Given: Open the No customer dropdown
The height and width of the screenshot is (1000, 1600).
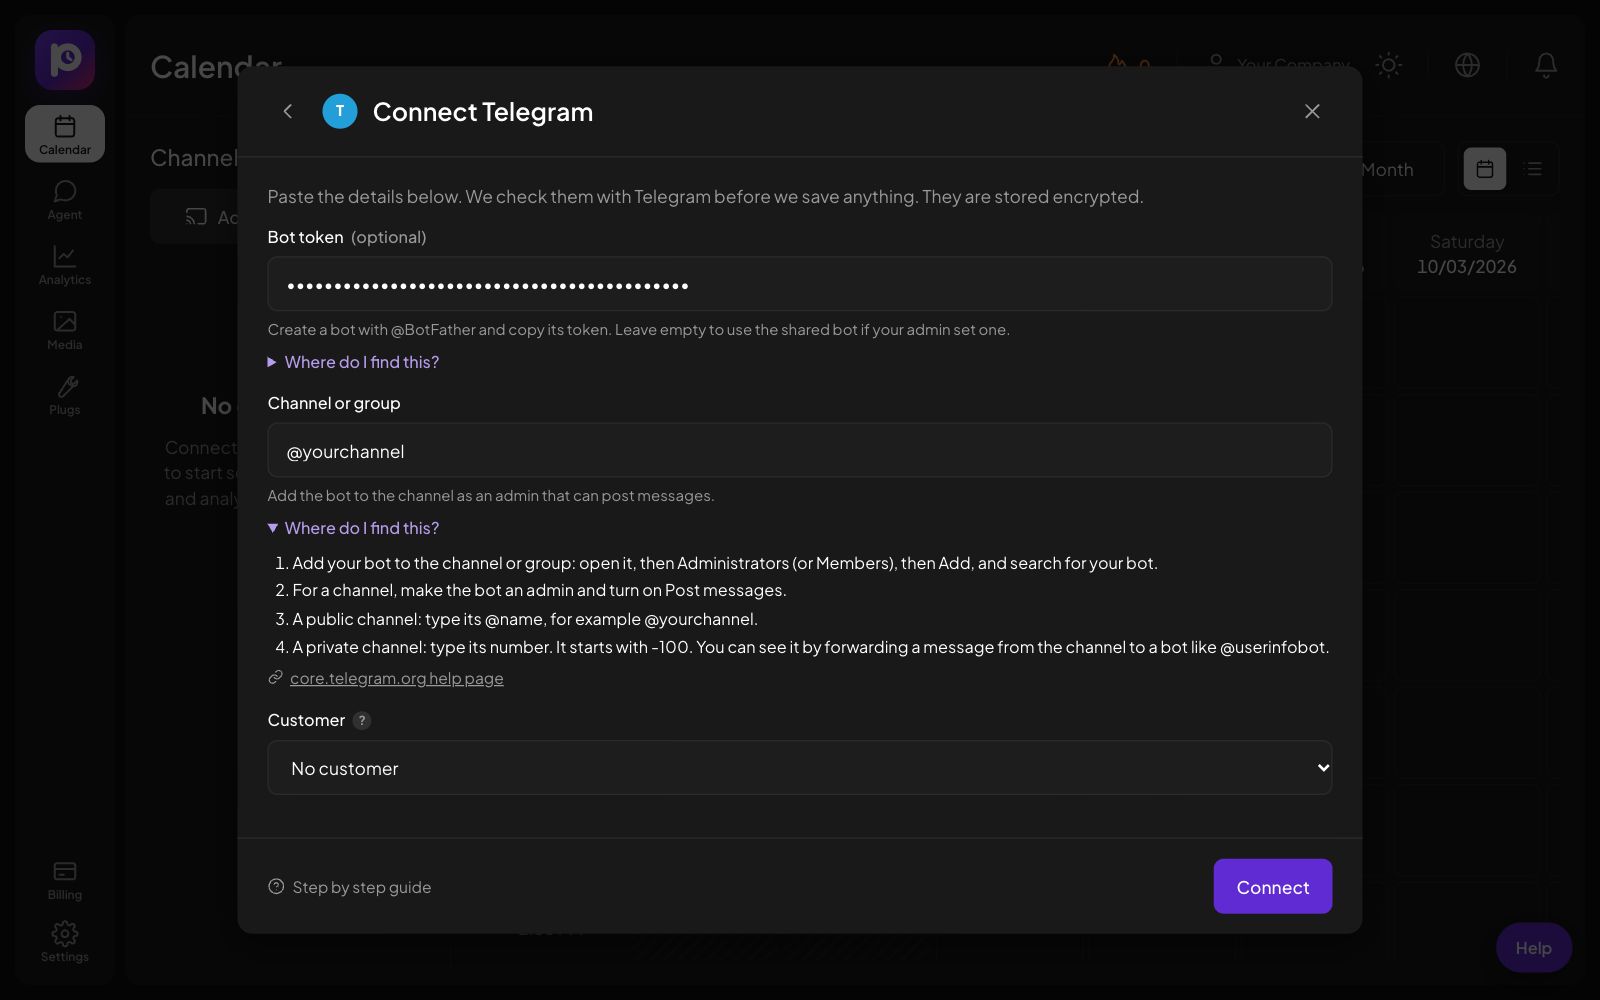Looking at the screenshot, I should pyautogui.click(x=799, y=768).
